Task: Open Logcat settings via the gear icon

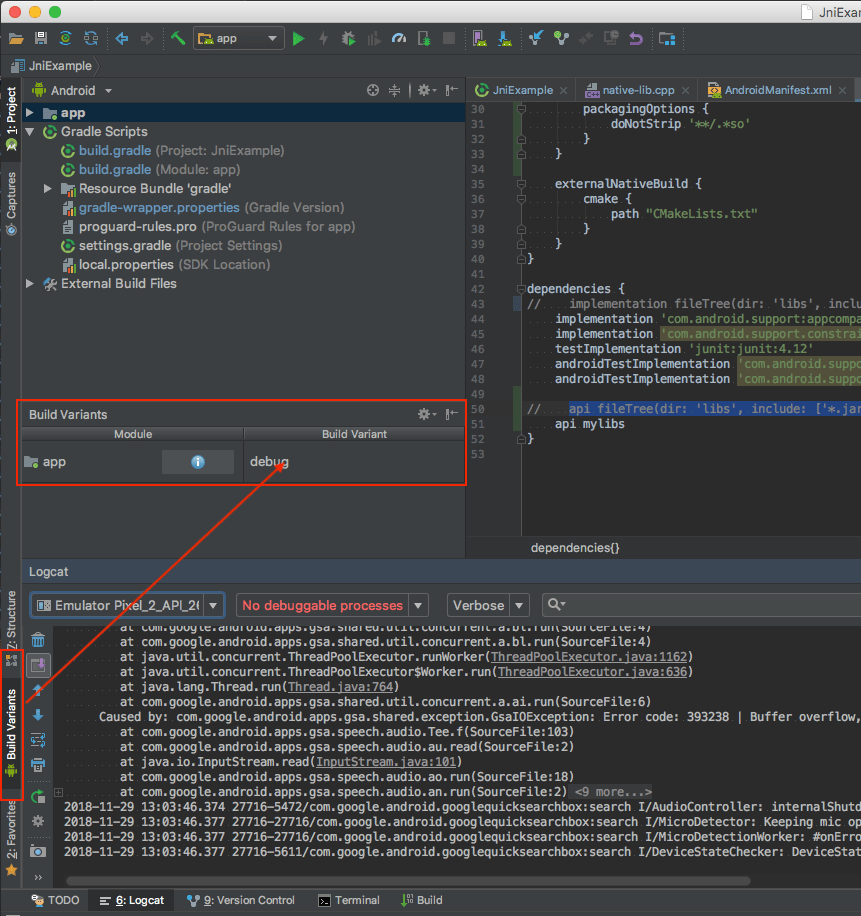Action: 37,820
